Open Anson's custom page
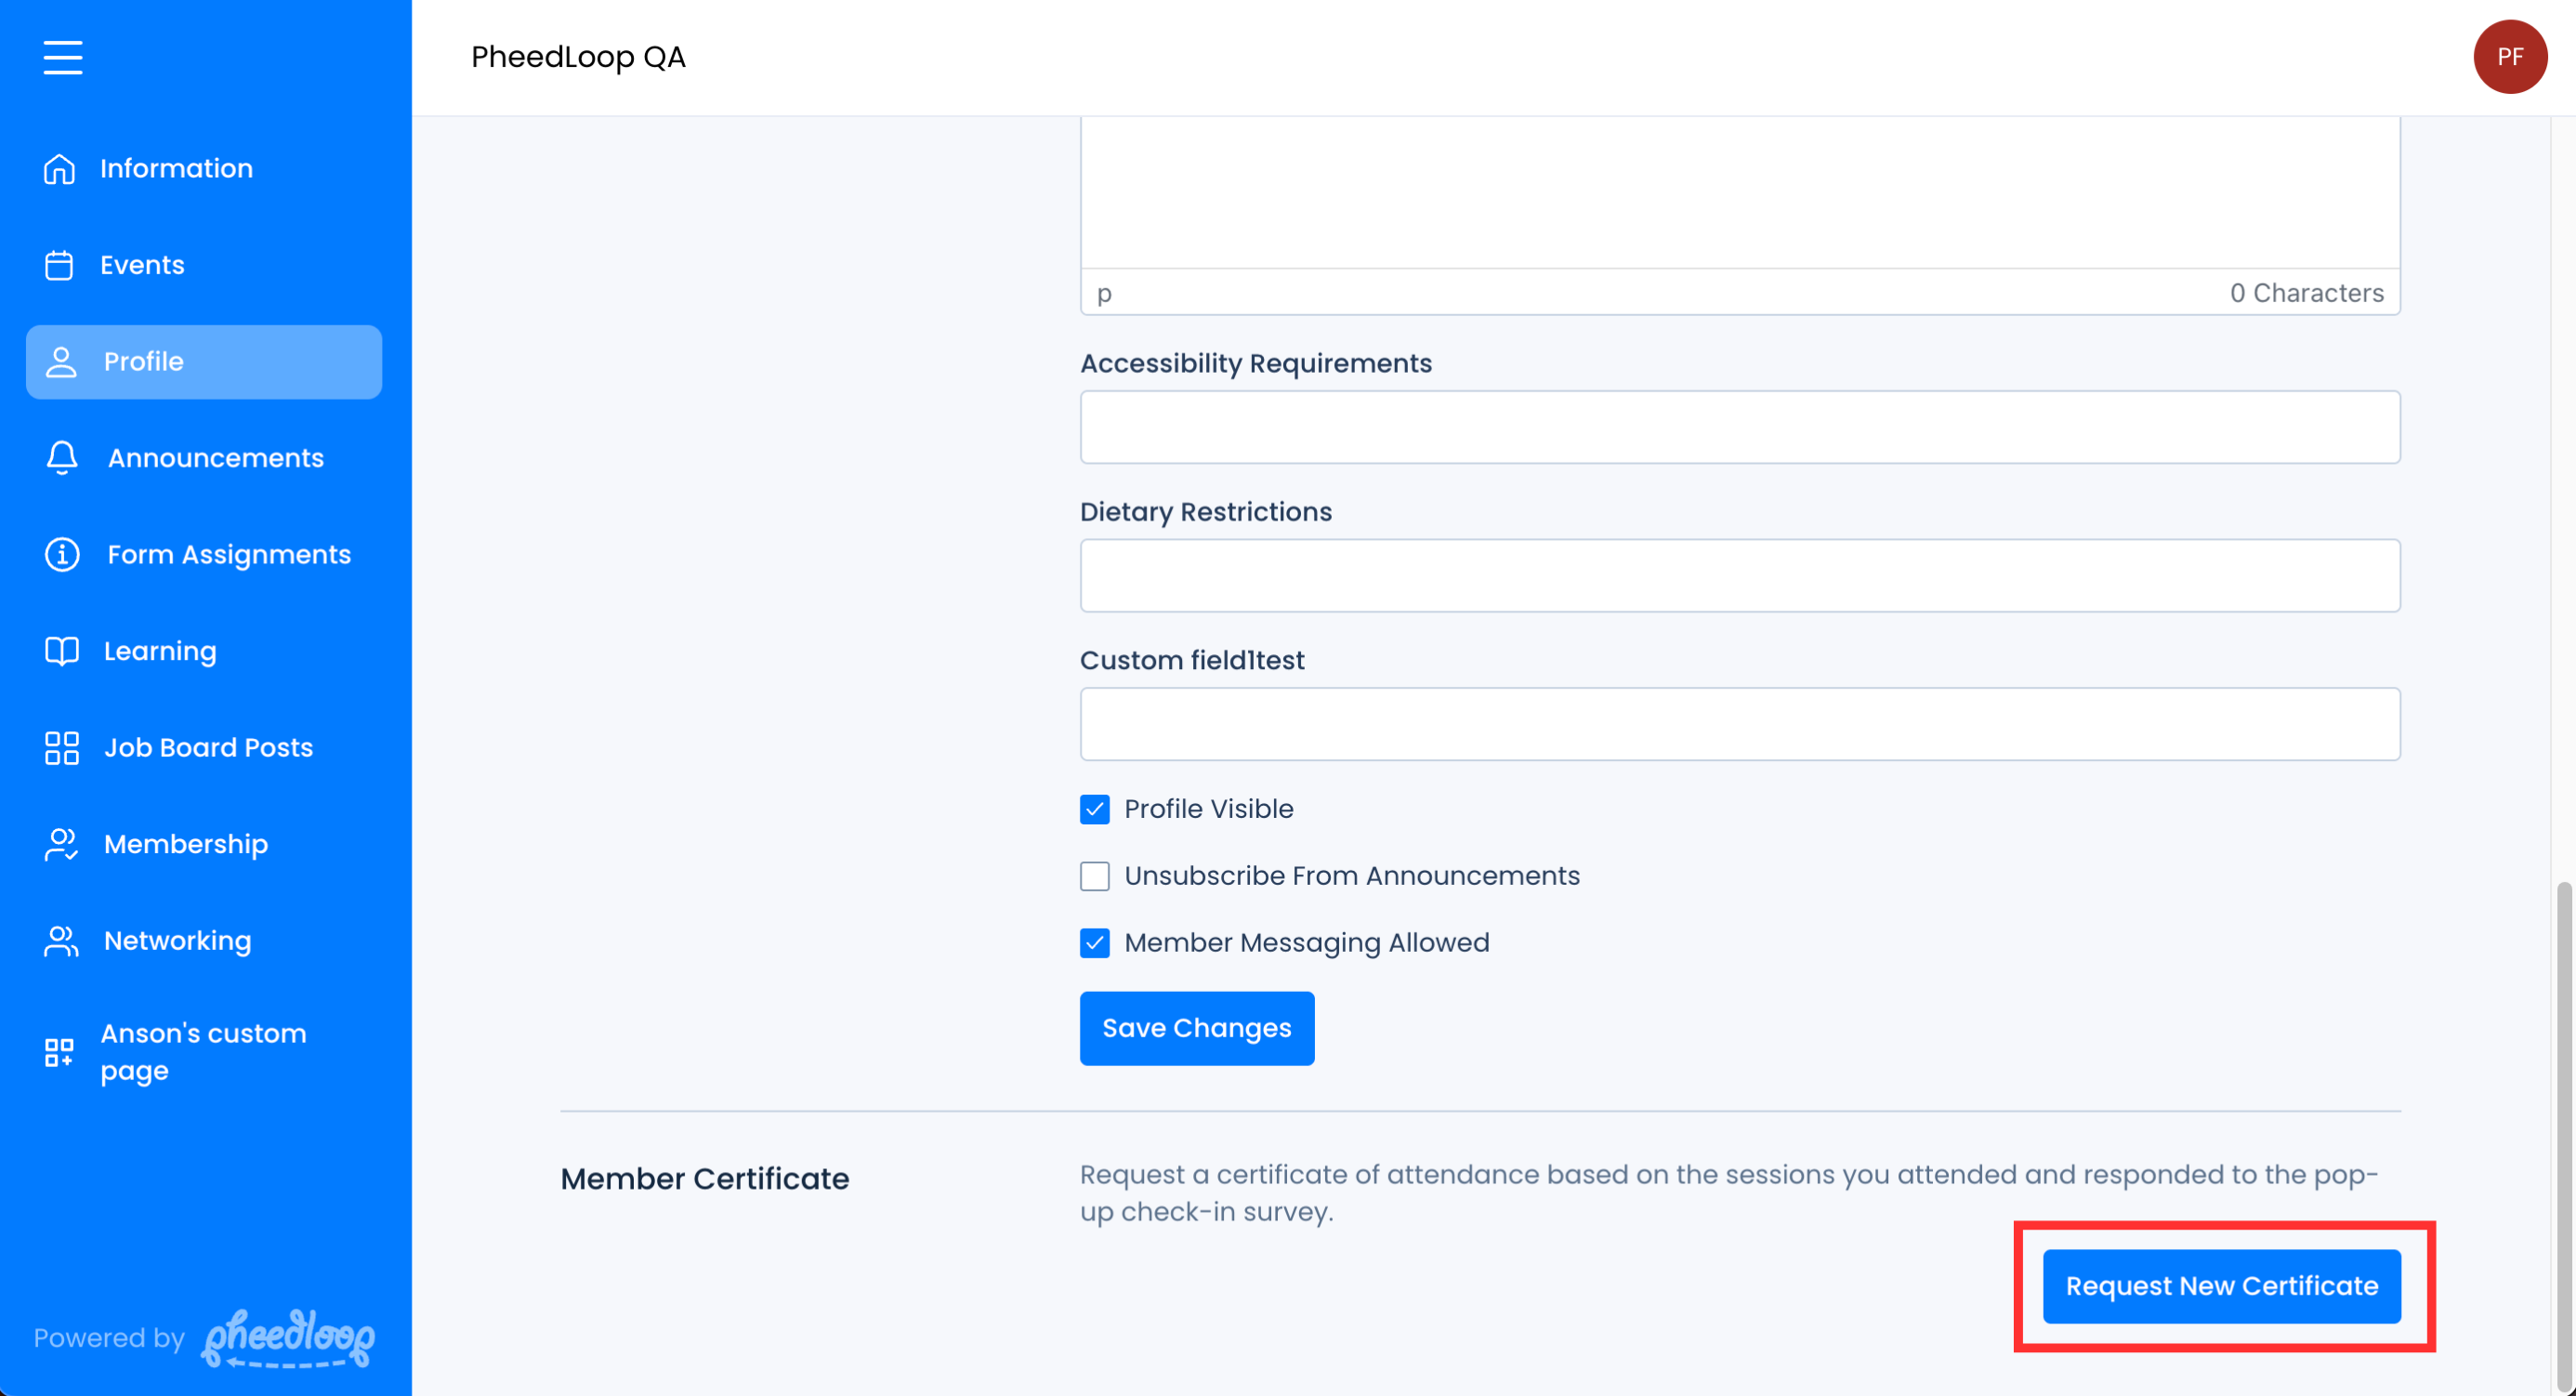This screenshot has width=2576, height=1396. tap(203, 1052)
